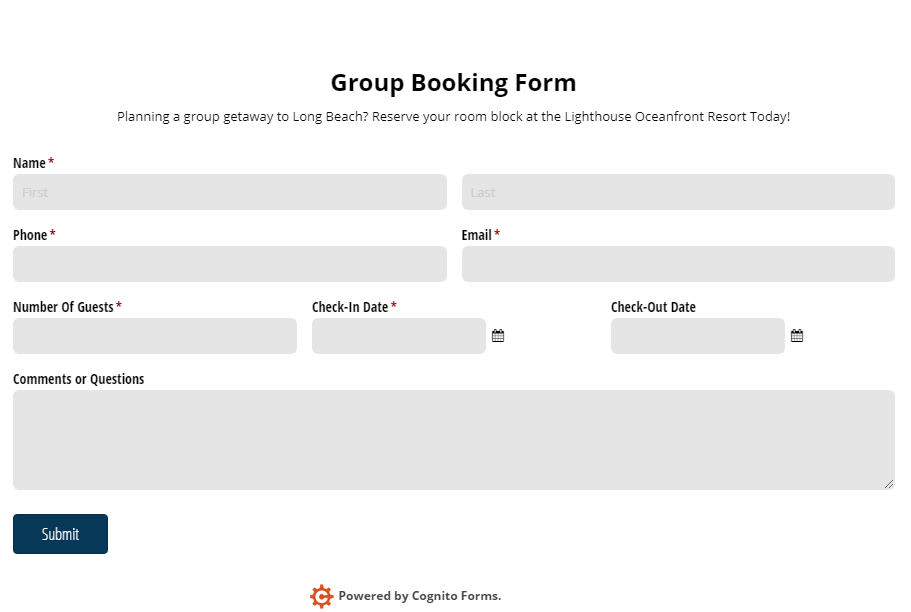Viewport: 911px width, 612px height.
Task: Select the Email input field
Action: 678,264
